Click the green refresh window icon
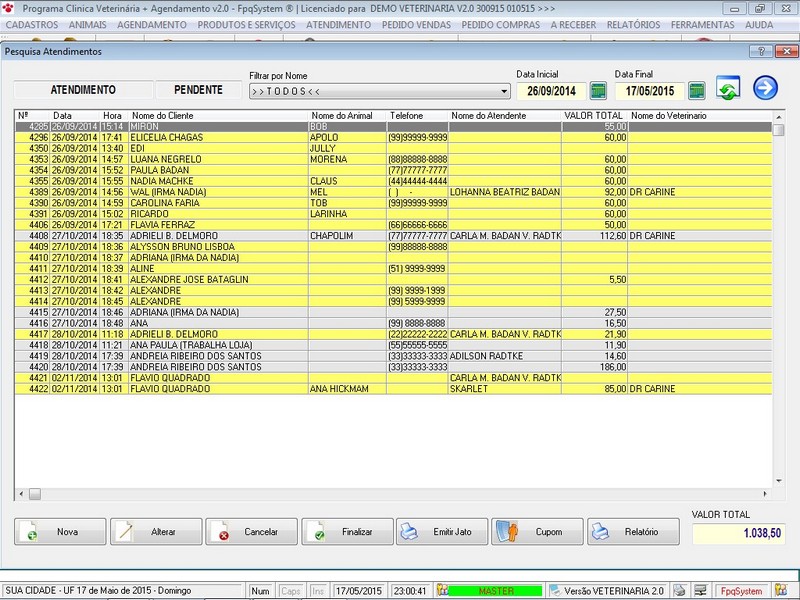 728,88
